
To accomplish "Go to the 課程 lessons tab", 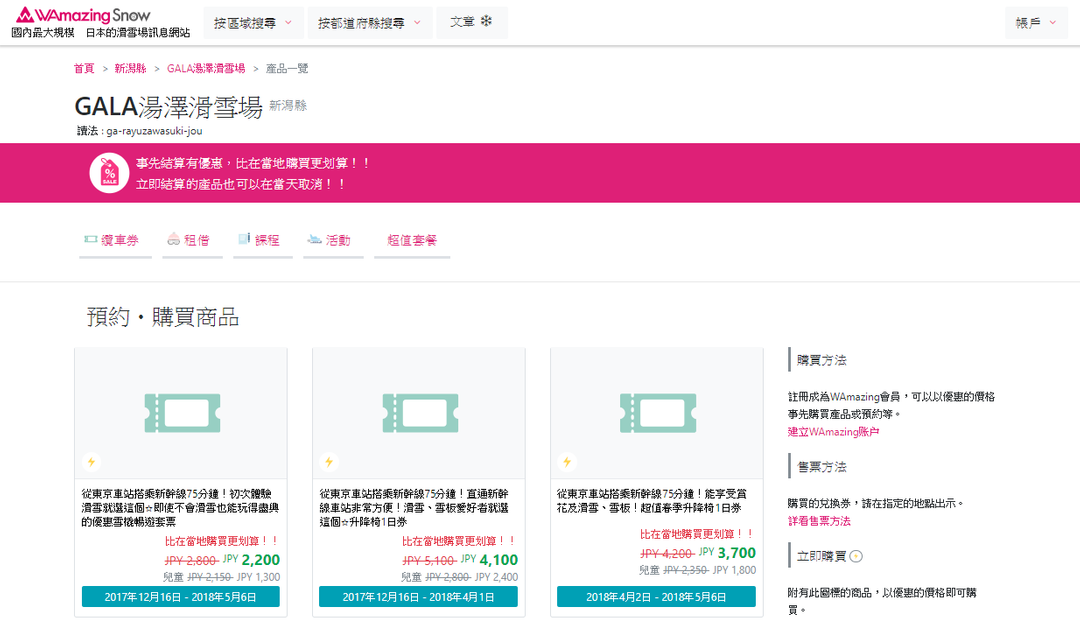I will coord(262,241).
